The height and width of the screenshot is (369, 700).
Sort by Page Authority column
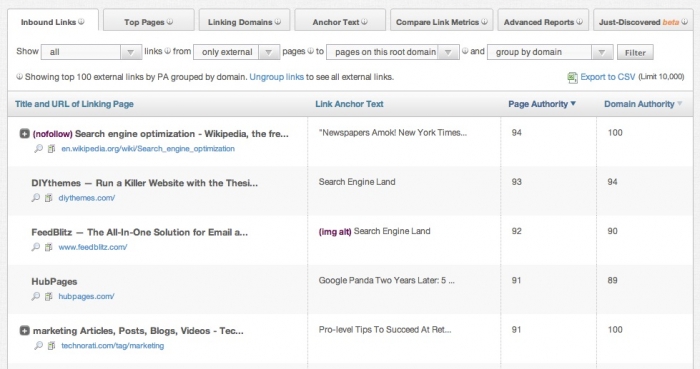point(542,104)
